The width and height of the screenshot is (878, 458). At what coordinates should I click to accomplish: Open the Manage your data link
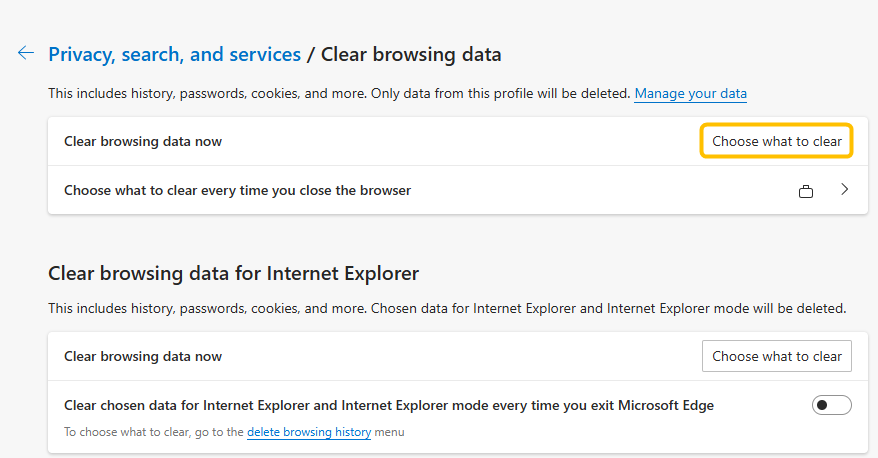click(690, 94)
